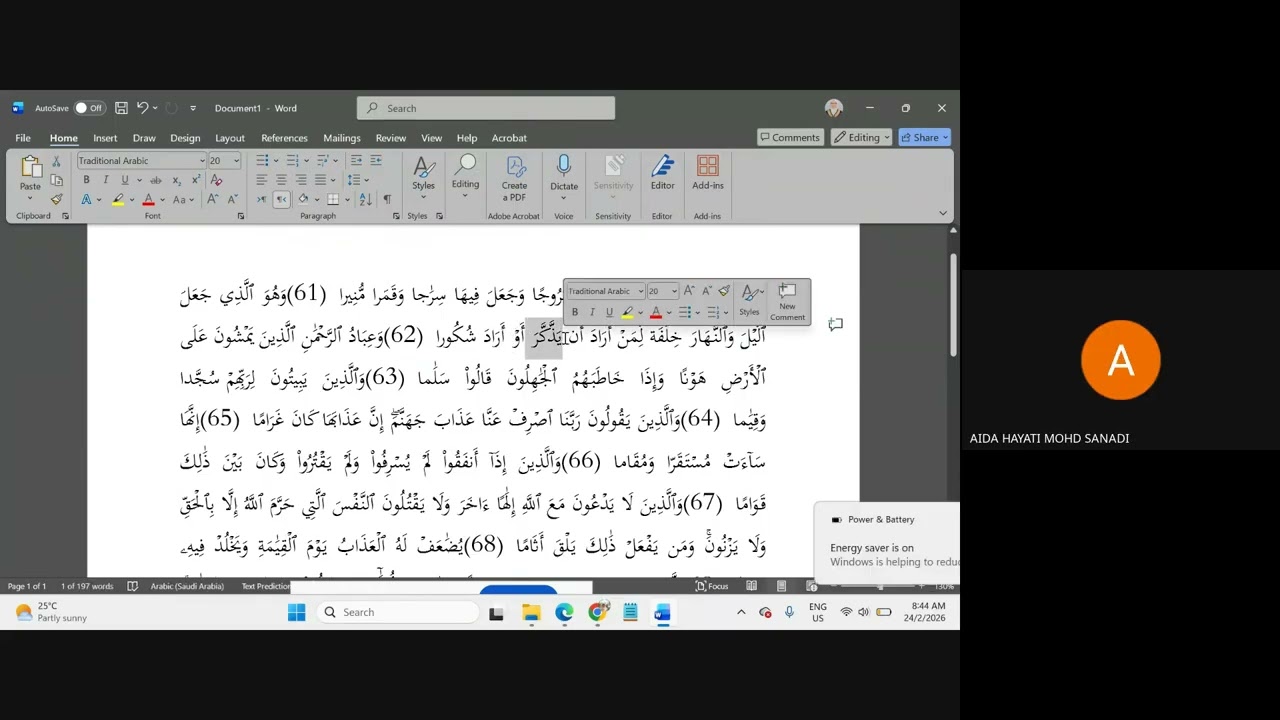The height and width of the screenshot is (720, 1280).
Task: Click the comment marker in page margin
Action: pos(836,324)
